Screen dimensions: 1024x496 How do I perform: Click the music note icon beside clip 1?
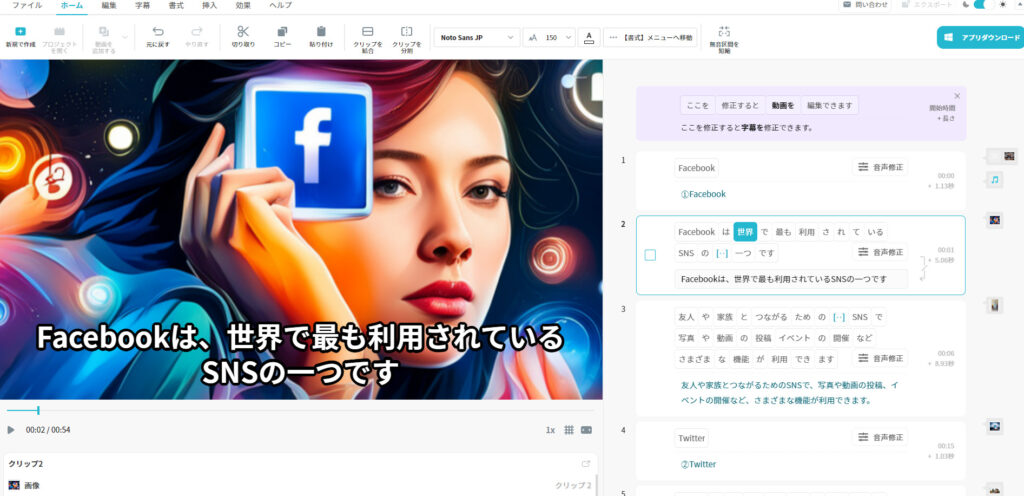(994, 179)
